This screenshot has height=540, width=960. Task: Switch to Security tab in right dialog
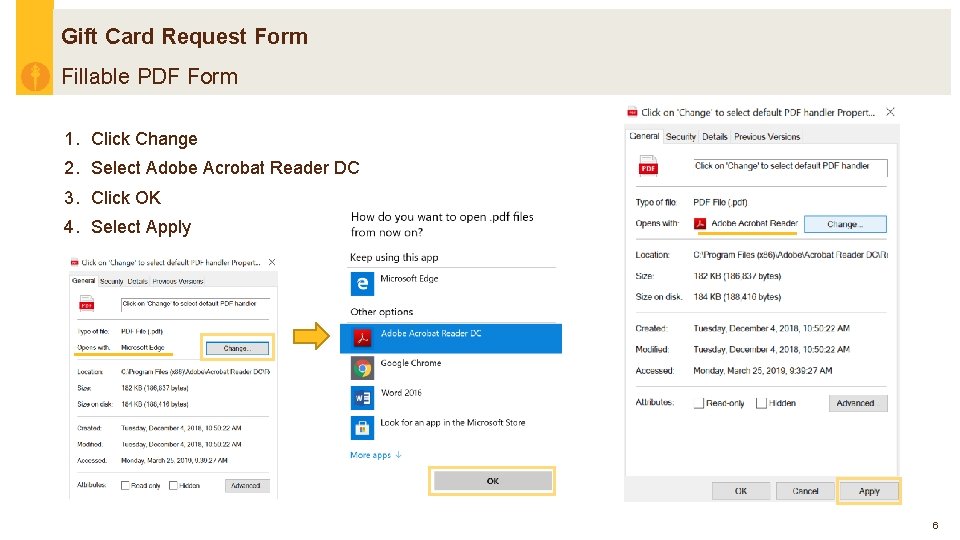(681, 137)
